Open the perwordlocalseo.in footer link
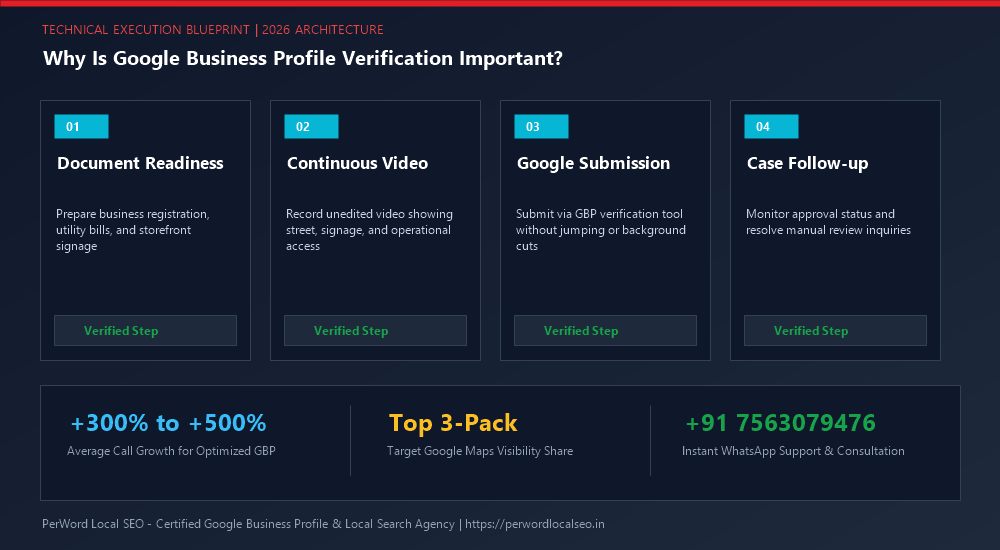The width and height of the screenshot is (1000, 550). pyautogui.click(x=534, y=524)
